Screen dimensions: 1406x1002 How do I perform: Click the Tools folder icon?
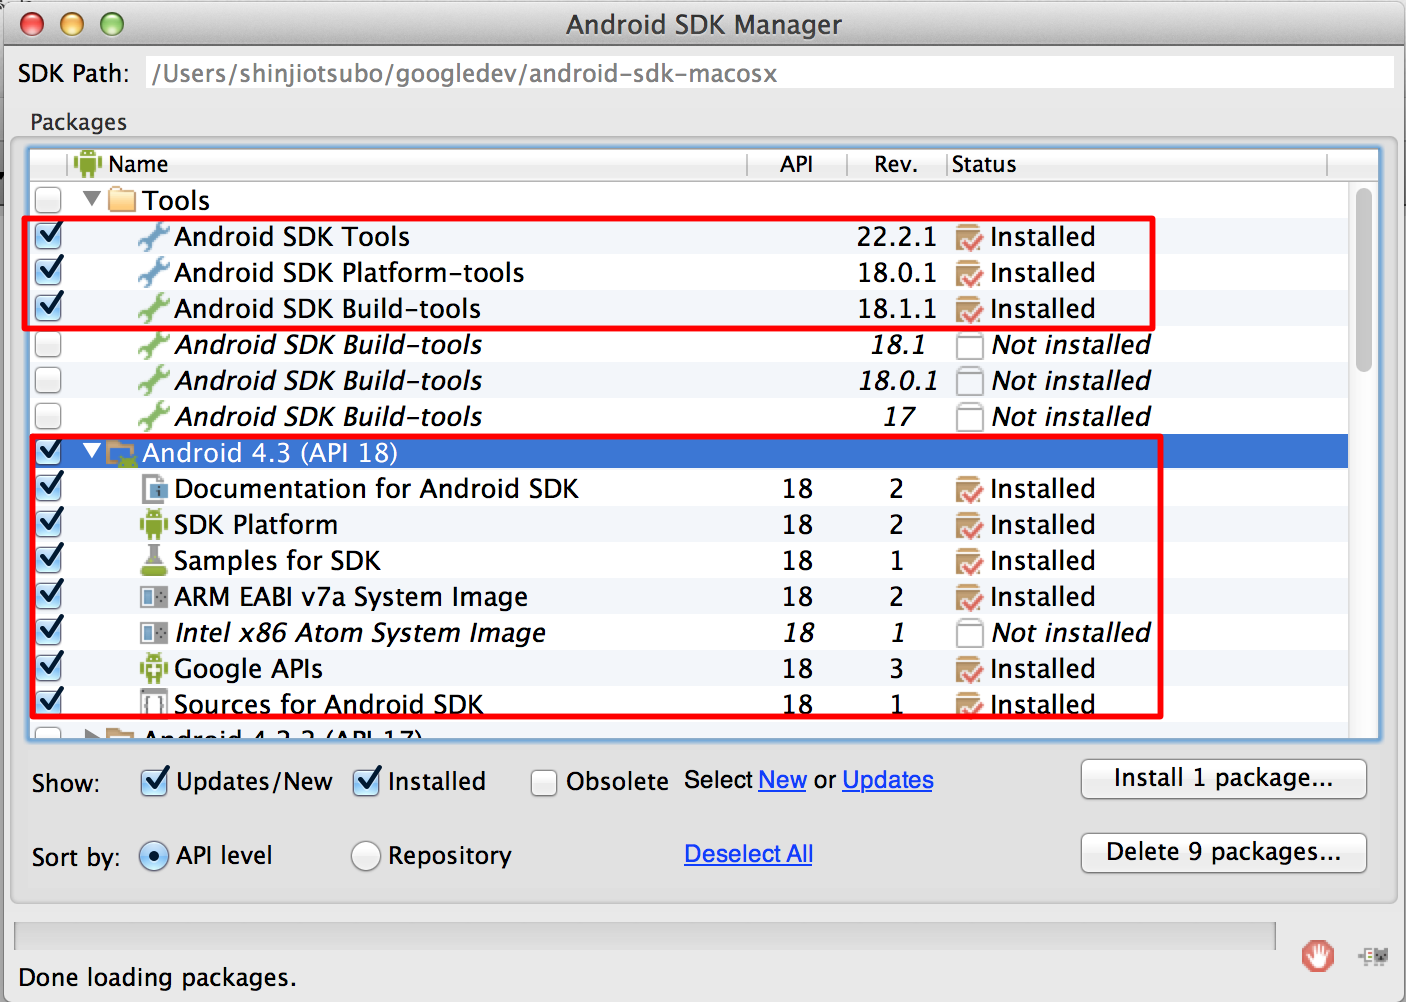pyautogui.click(x=122, y=199)
